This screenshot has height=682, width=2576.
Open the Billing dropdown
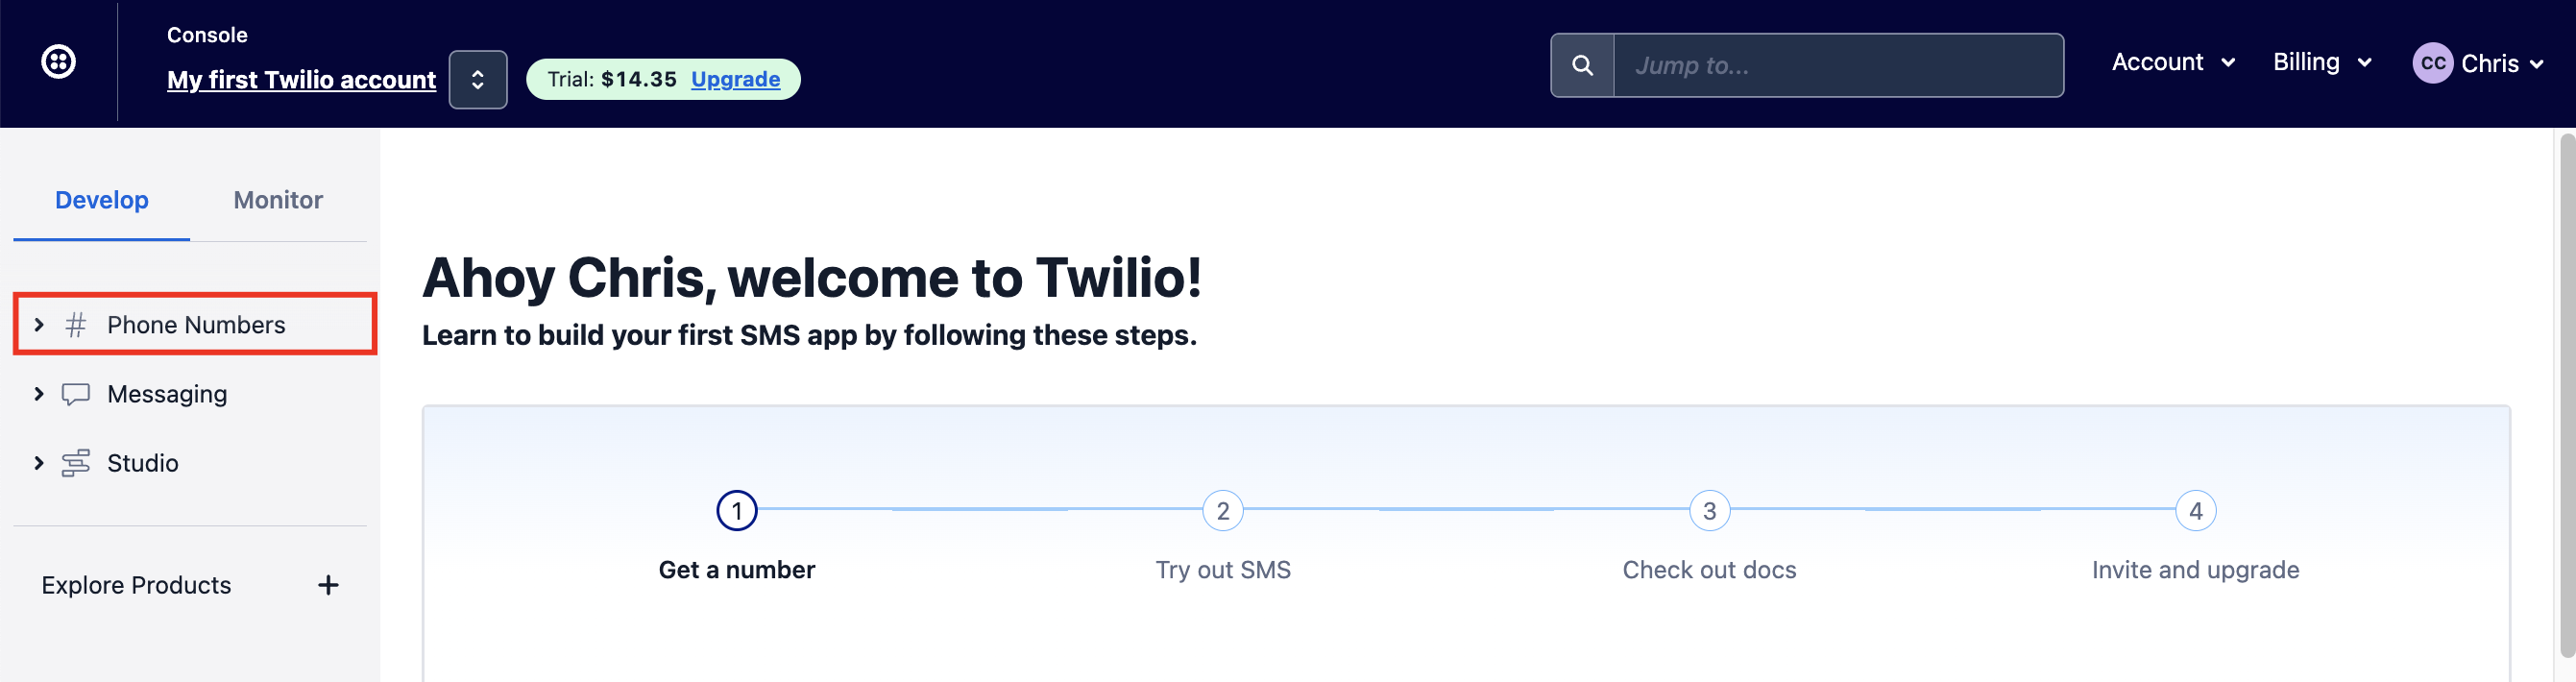click(x=2321, y=61)
